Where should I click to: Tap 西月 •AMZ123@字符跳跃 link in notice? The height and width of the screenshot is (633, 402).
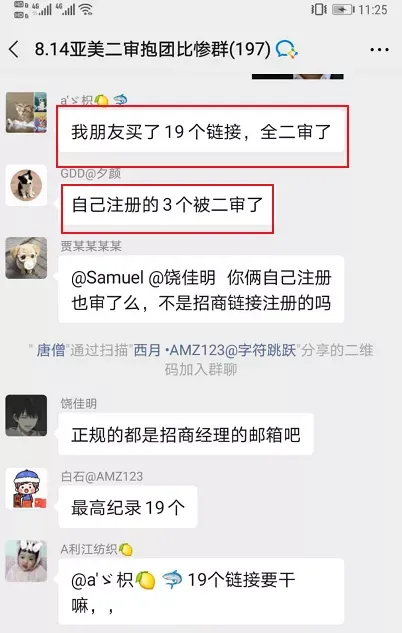[215, 350]
